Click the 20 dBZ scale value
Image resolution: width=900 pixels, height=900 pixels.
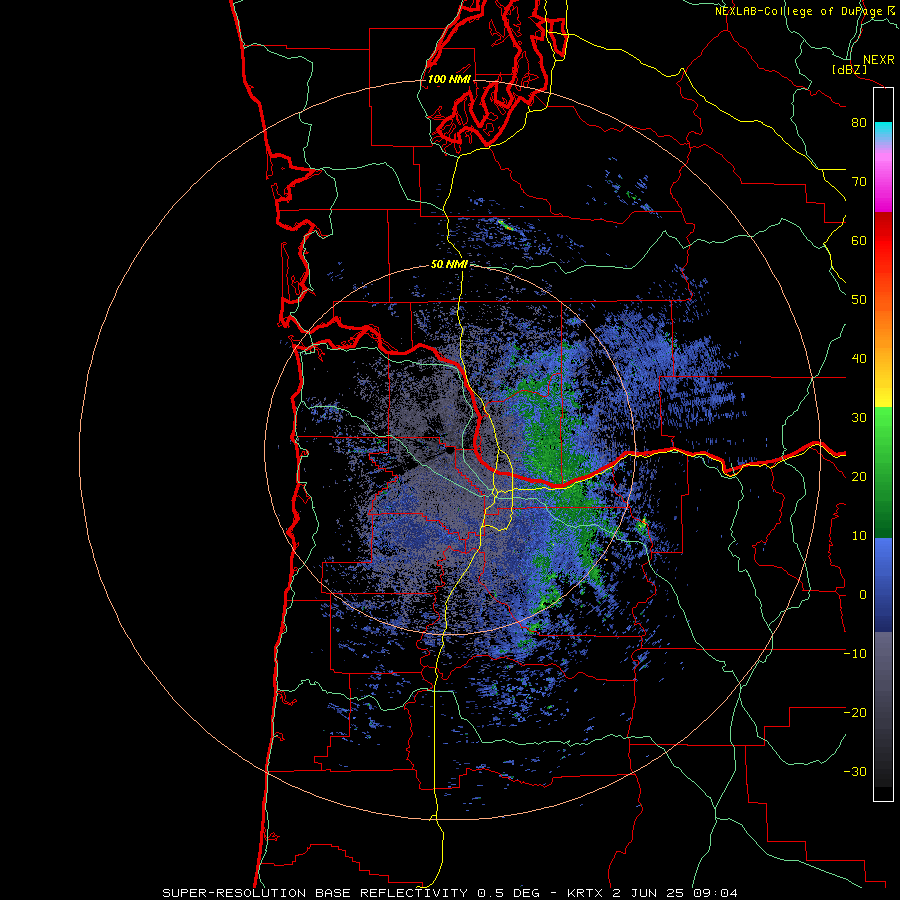[x=859, y=477]
